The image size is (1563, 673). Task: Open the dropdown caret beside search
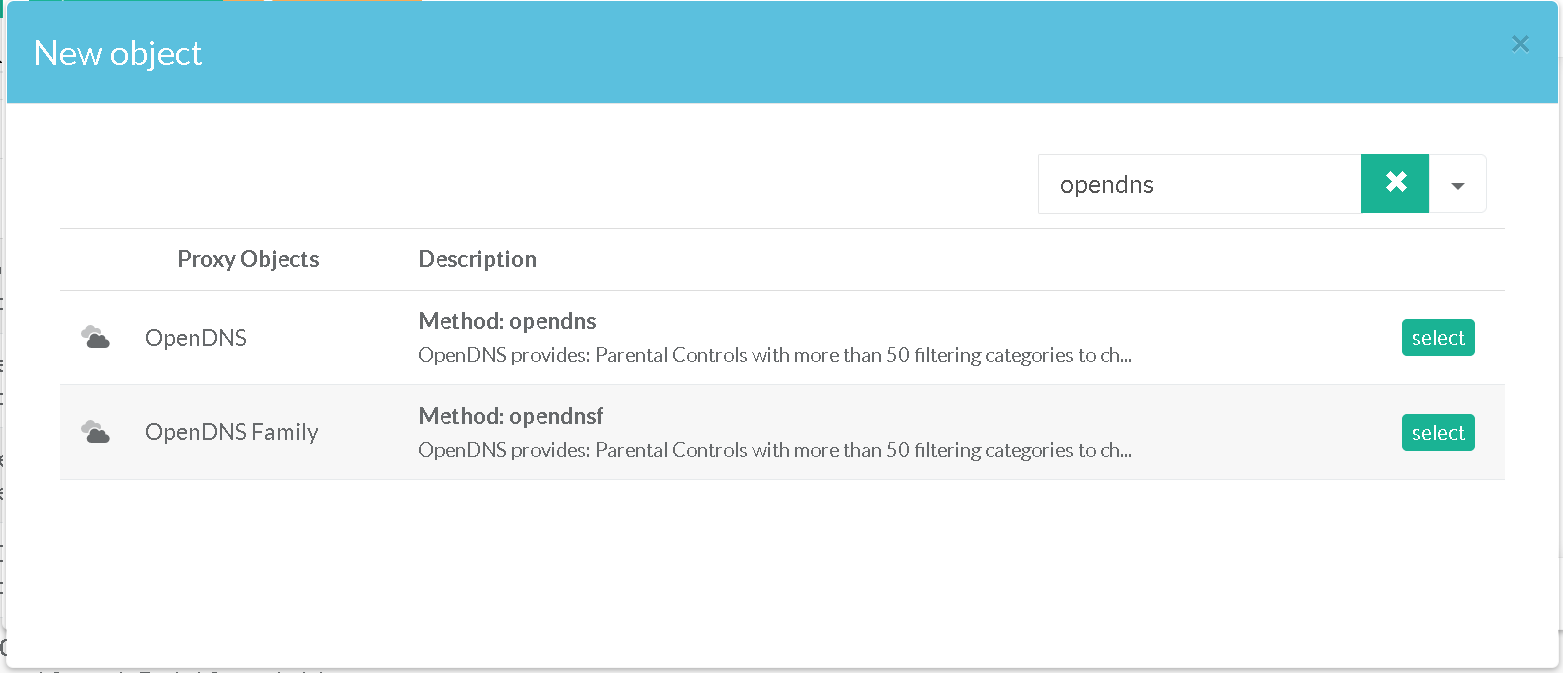click(x=1457, y=185)
